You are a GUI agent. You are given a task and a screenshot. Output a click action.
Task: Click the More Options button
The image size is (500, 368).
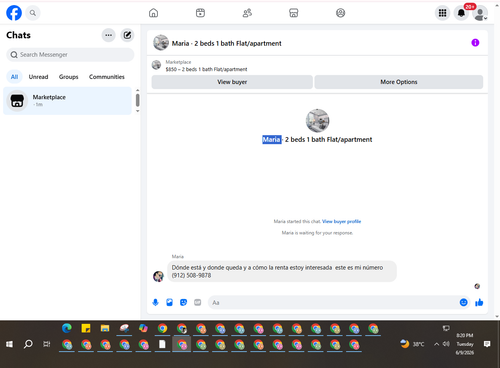click(399, 82)
